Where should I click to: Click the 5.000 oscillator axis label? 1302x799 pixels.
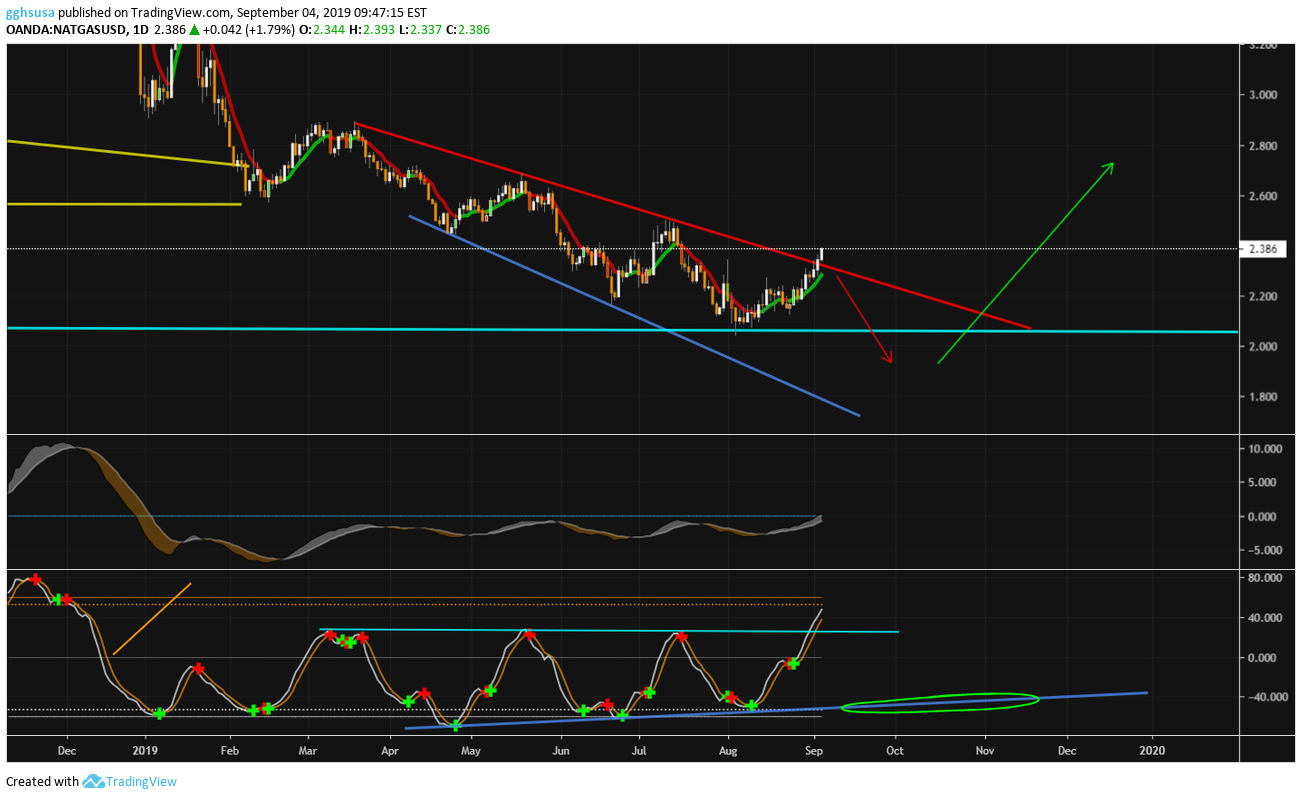(1264, 483)
